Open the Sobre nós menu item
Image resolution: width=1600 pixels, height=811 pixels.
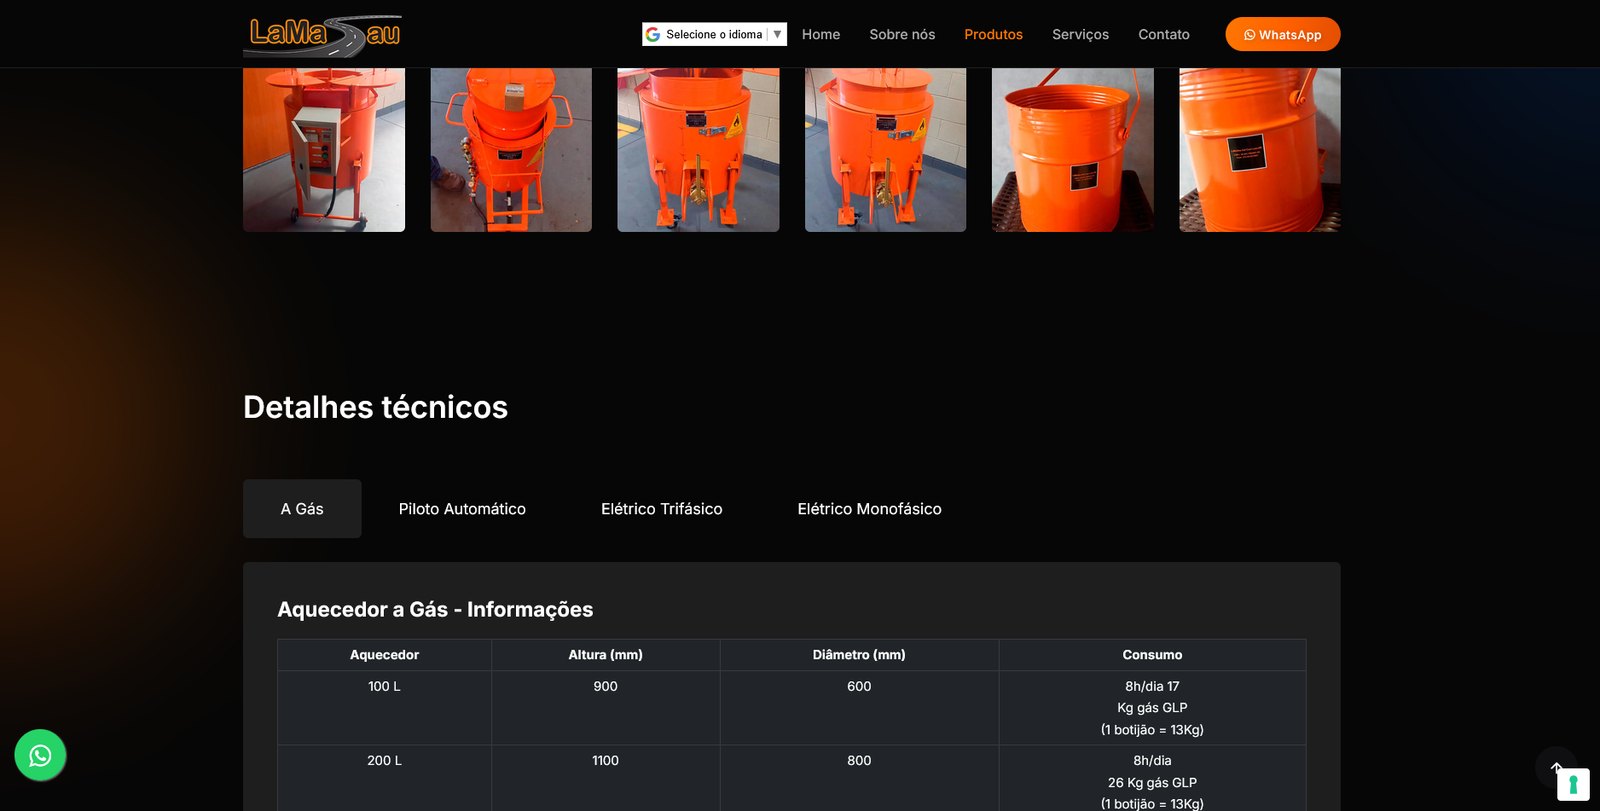[x=902, y=34]
